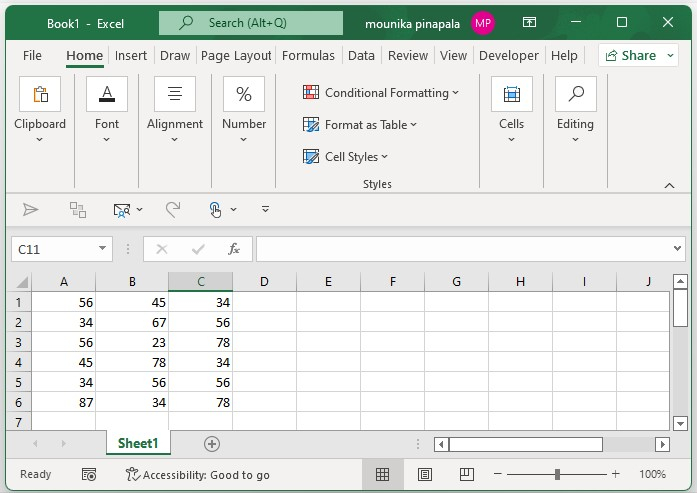Switch to the Insert tab
Screen dimensions: 697x493
tap(131, 56)
